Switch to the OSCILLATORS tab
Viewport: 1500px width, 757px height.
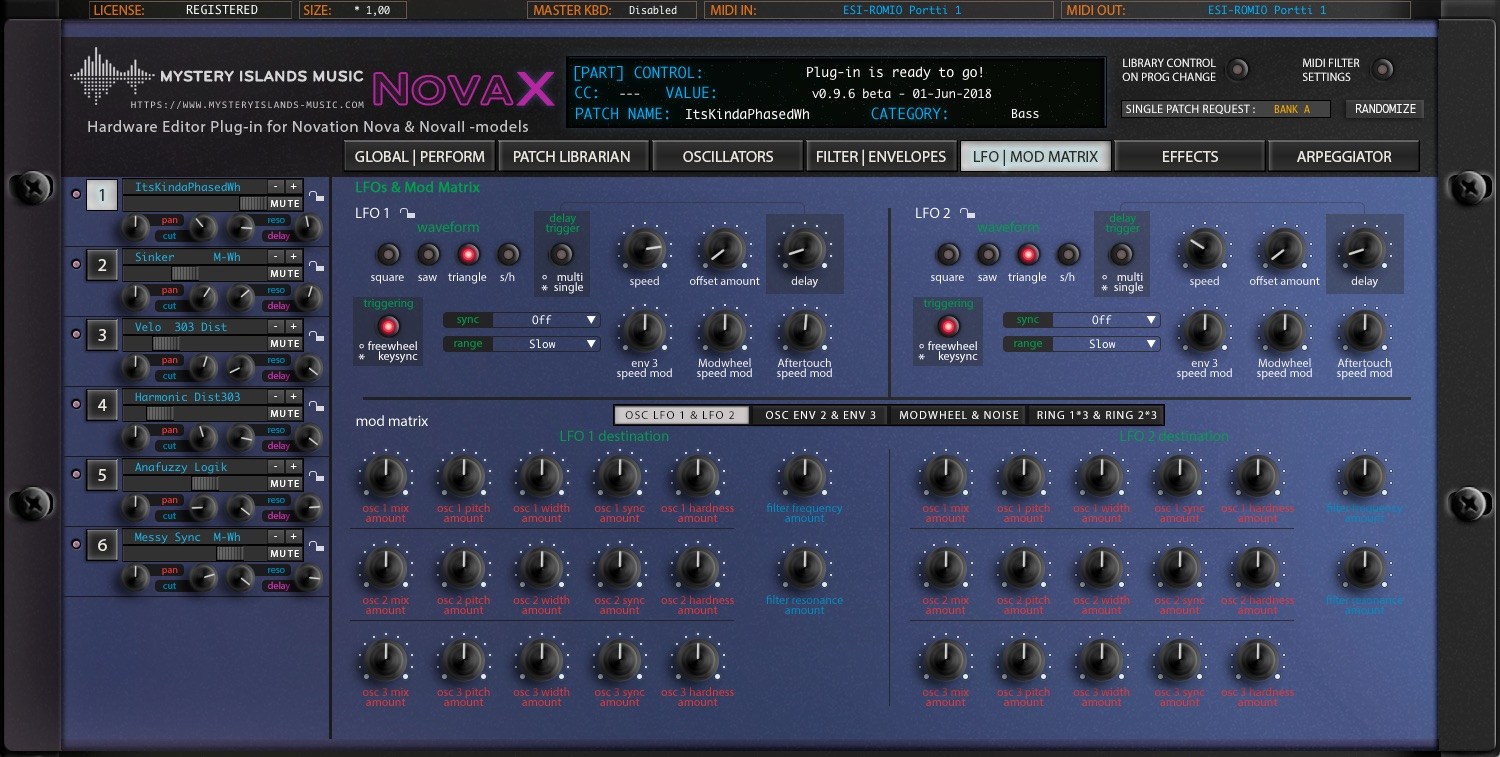(727, 156)
